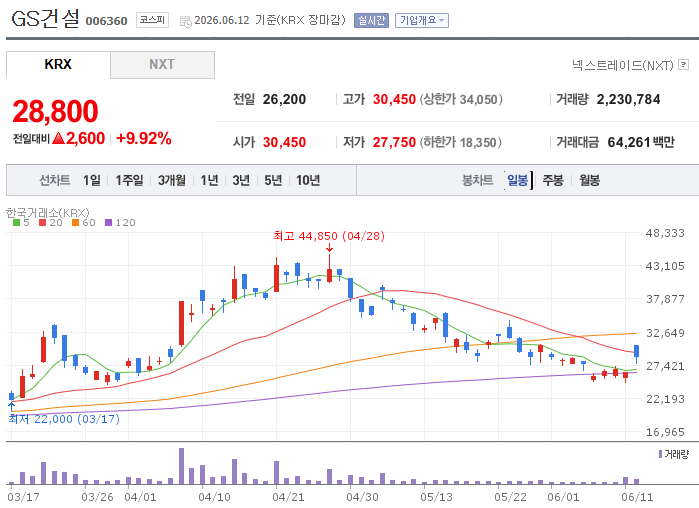Click the GS건설 stock name
Viewport: 699px width, 508px height.
[x=45, y=19]
